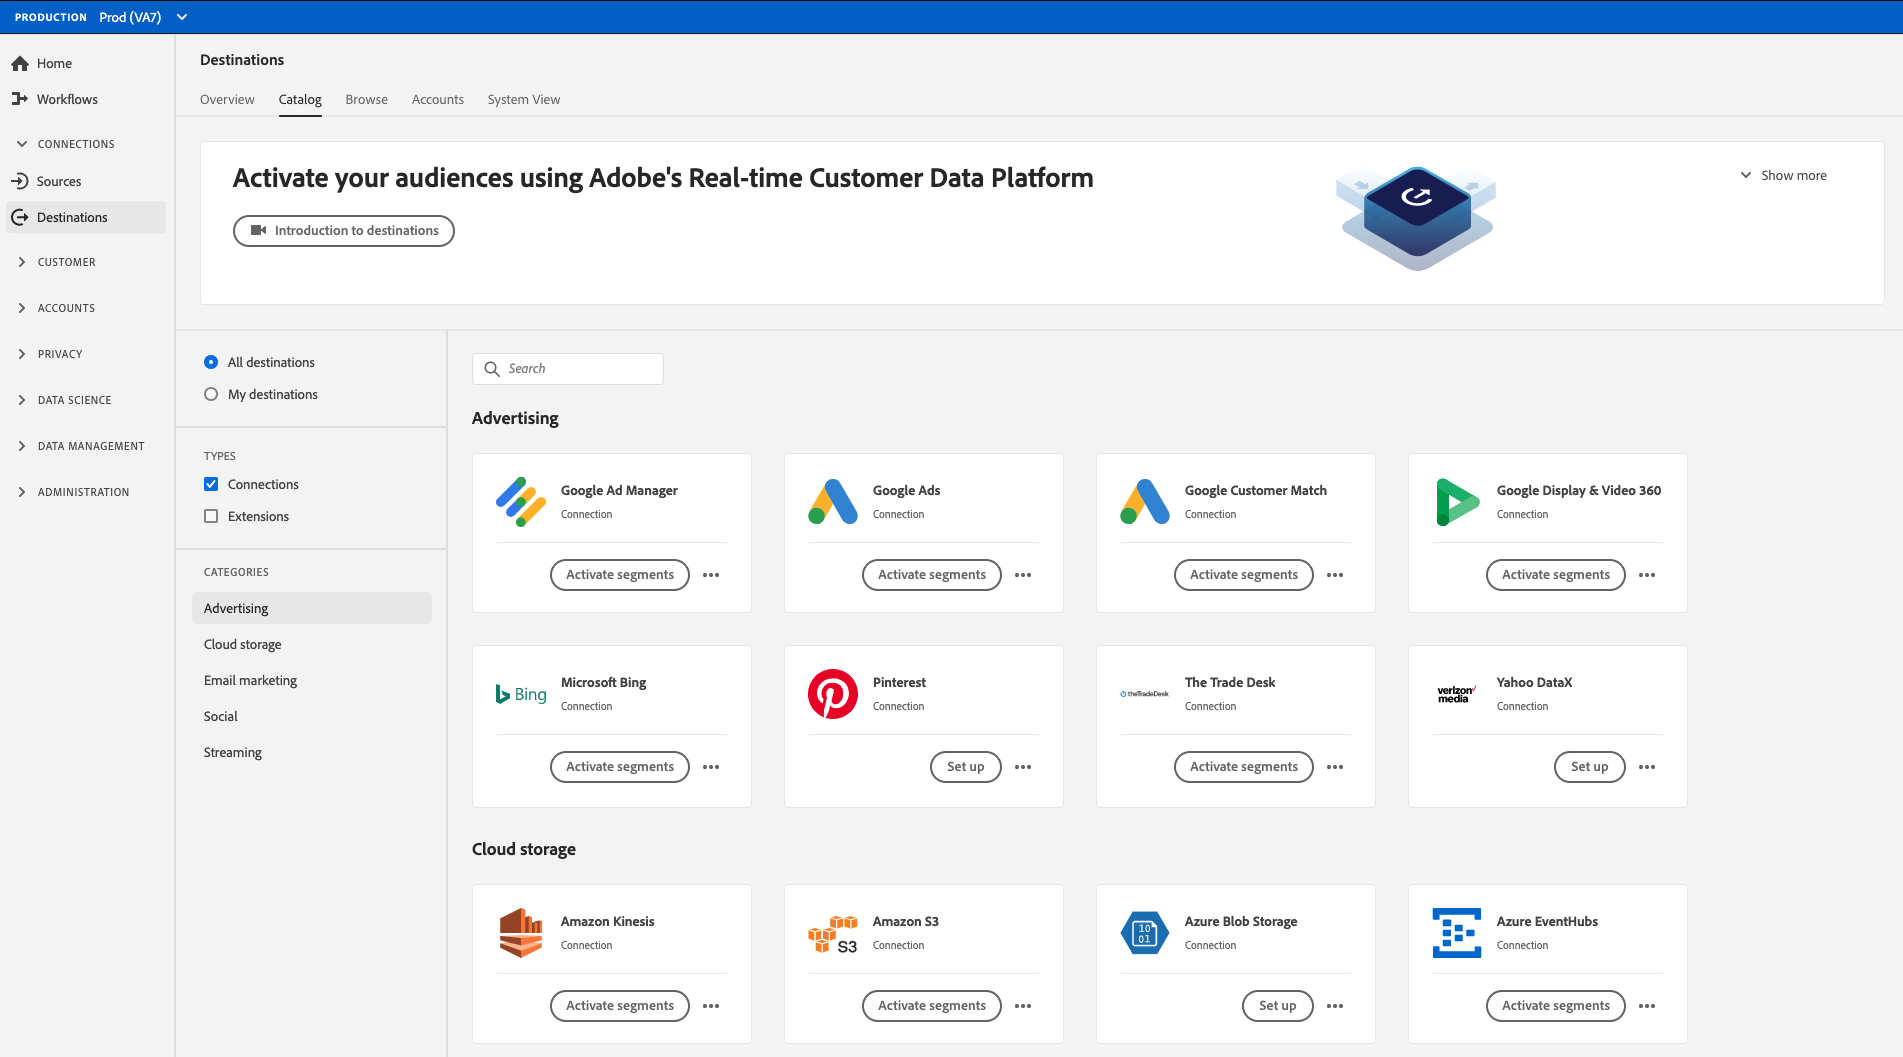
Task: Switch to the System View tab
Action: click(x=524, y=99)
